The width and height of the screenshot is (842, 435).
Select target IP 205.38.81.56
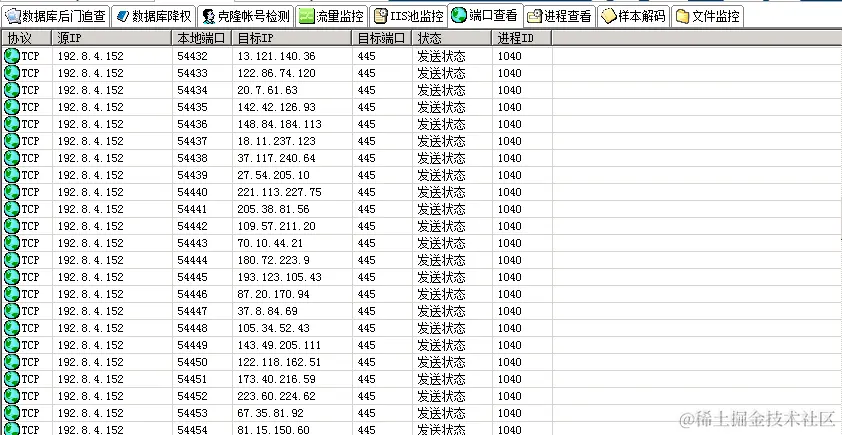coord(273,209)
